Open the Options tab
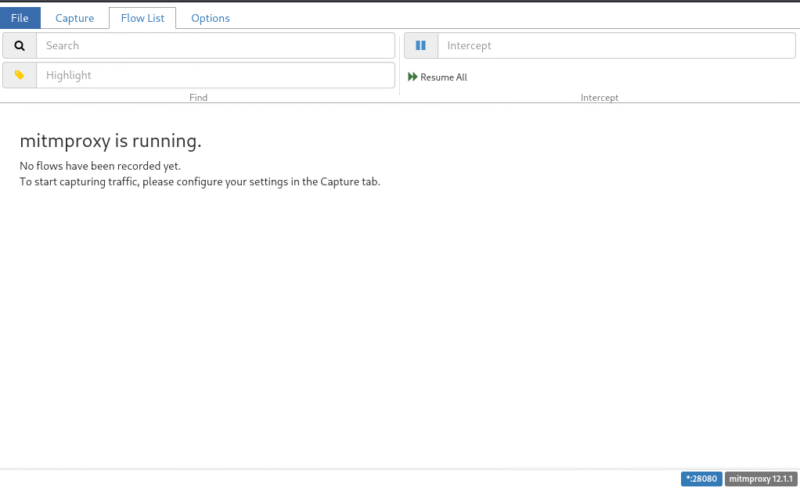Viewport: 800px width, 488px height. tap(210, 18)
